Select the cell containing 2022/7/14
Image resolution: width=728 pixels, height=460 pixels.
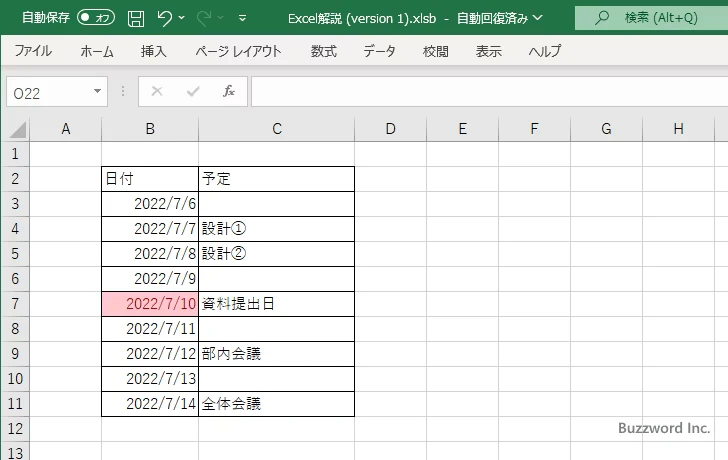coord(150,404)
